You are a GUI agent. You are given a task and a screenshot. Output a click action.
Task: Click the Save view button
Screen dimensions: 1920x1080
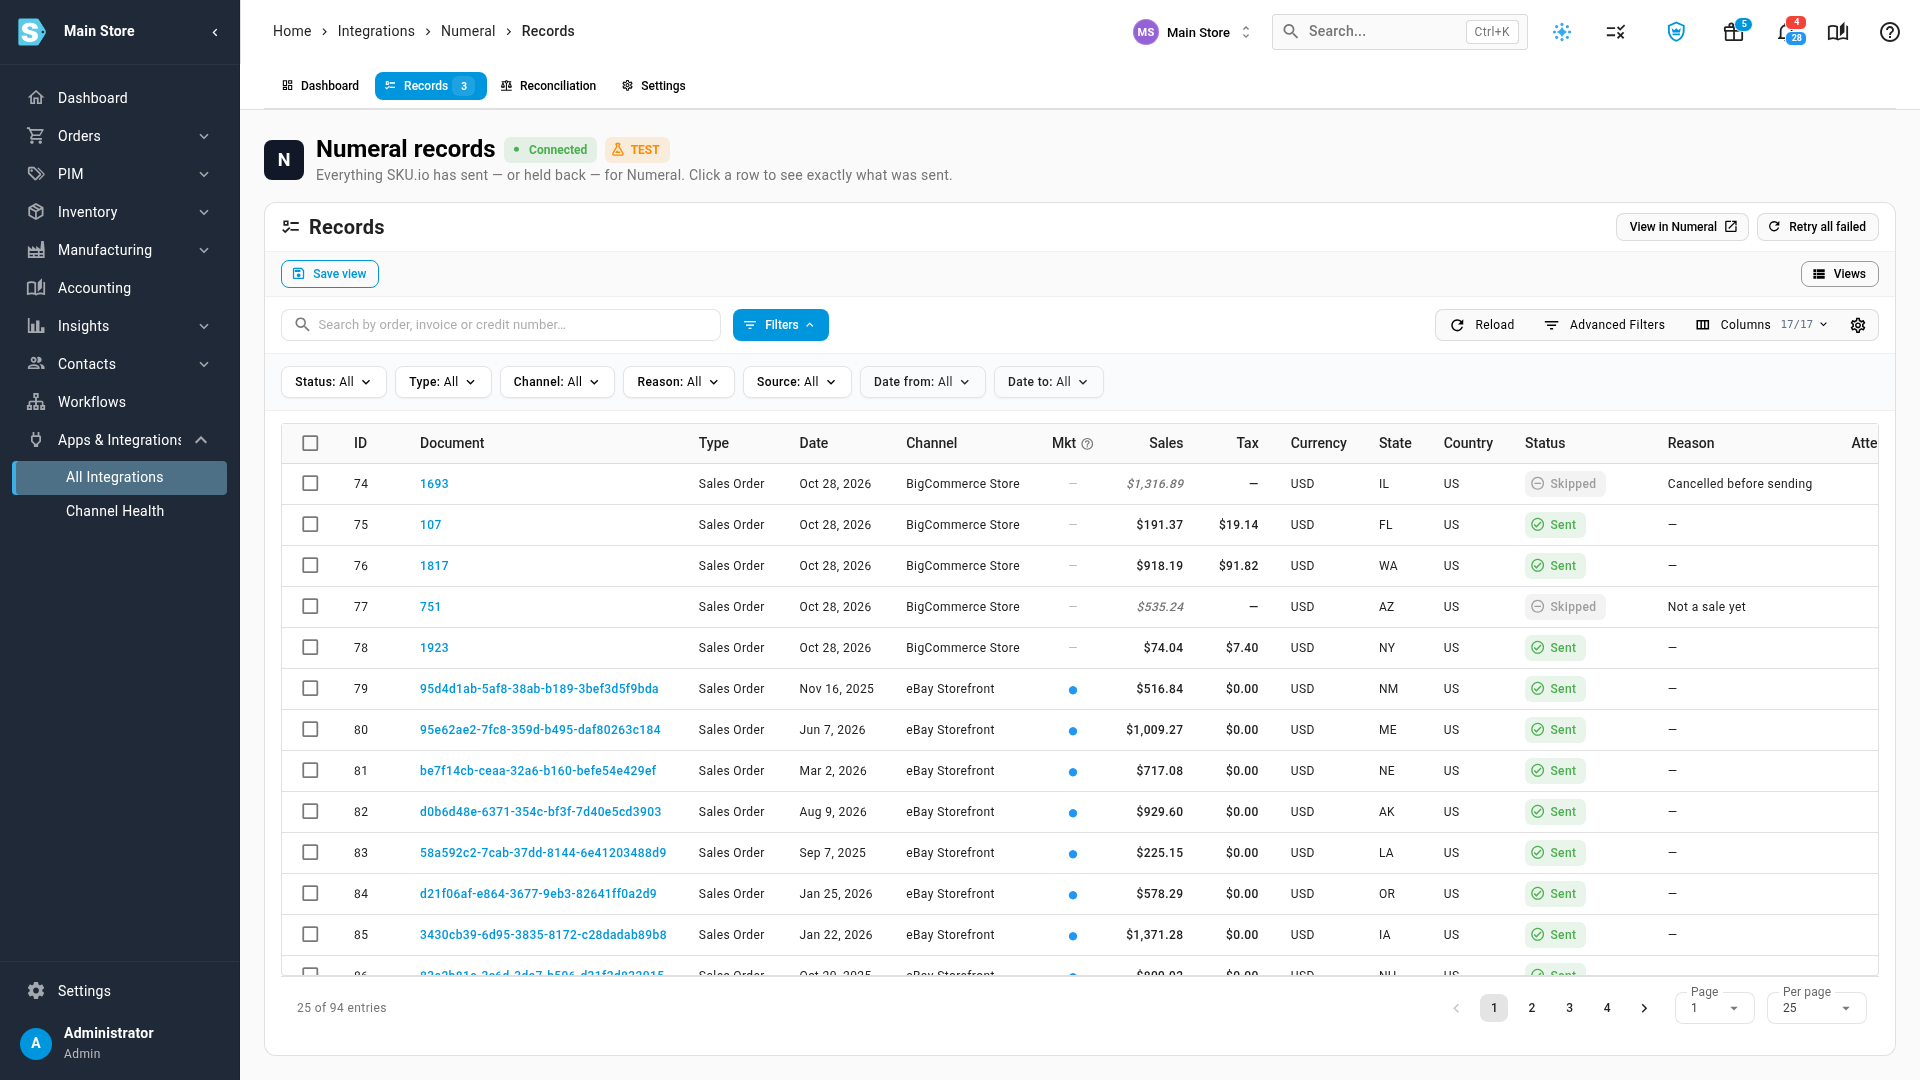(329, 274)
